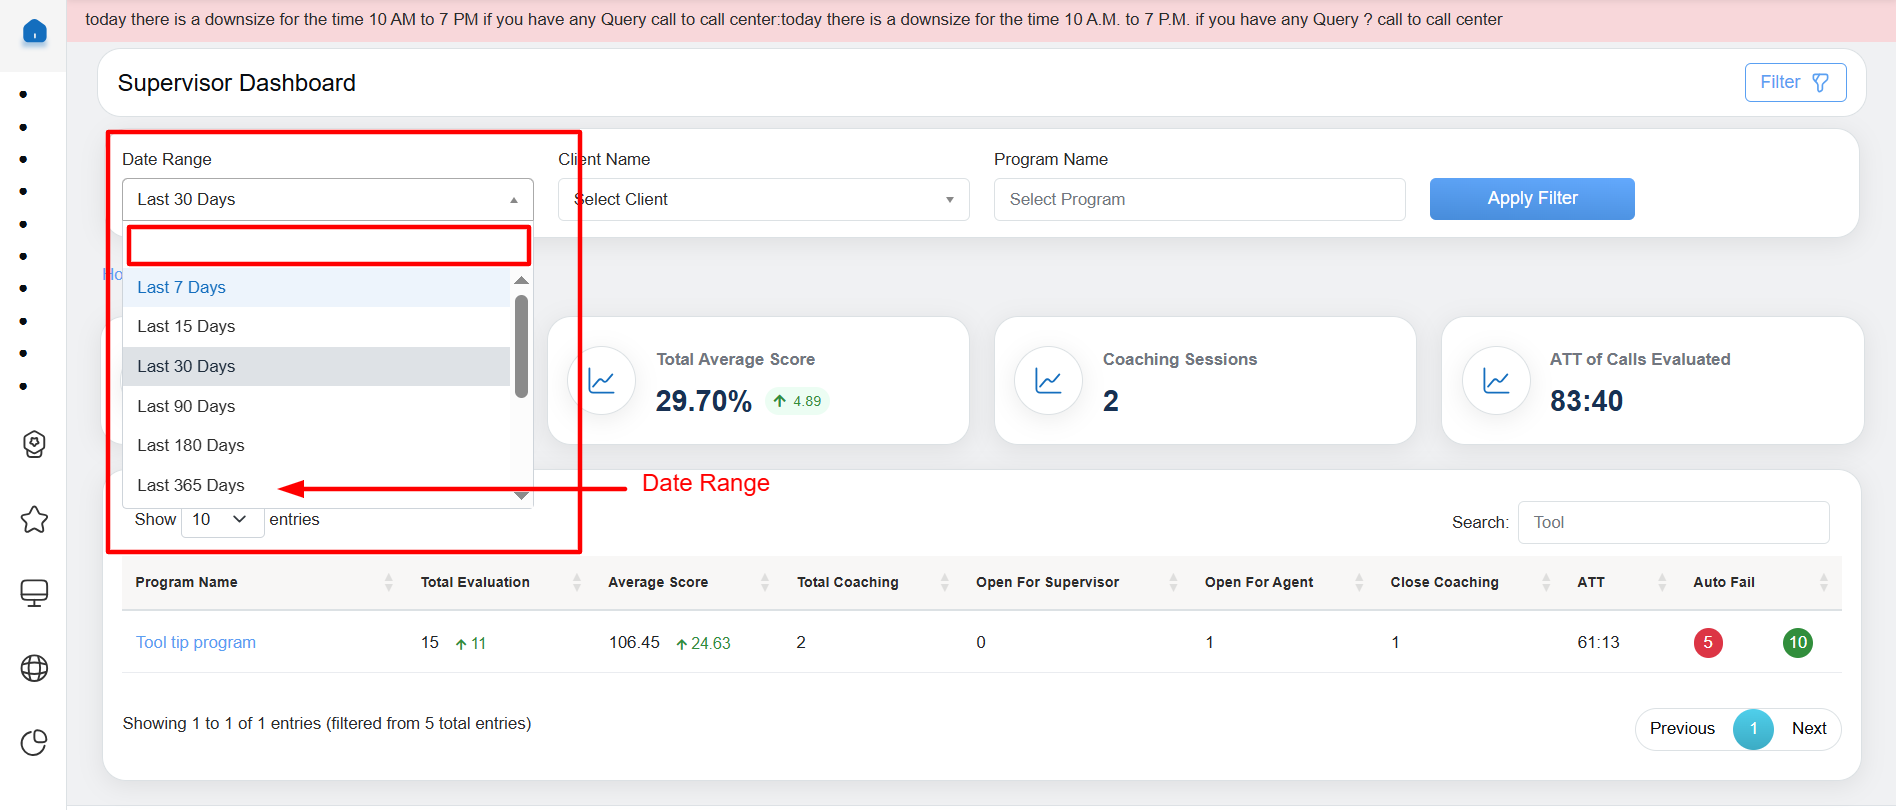Open the pie chart sidebar icon

click(x=34, y=742)
